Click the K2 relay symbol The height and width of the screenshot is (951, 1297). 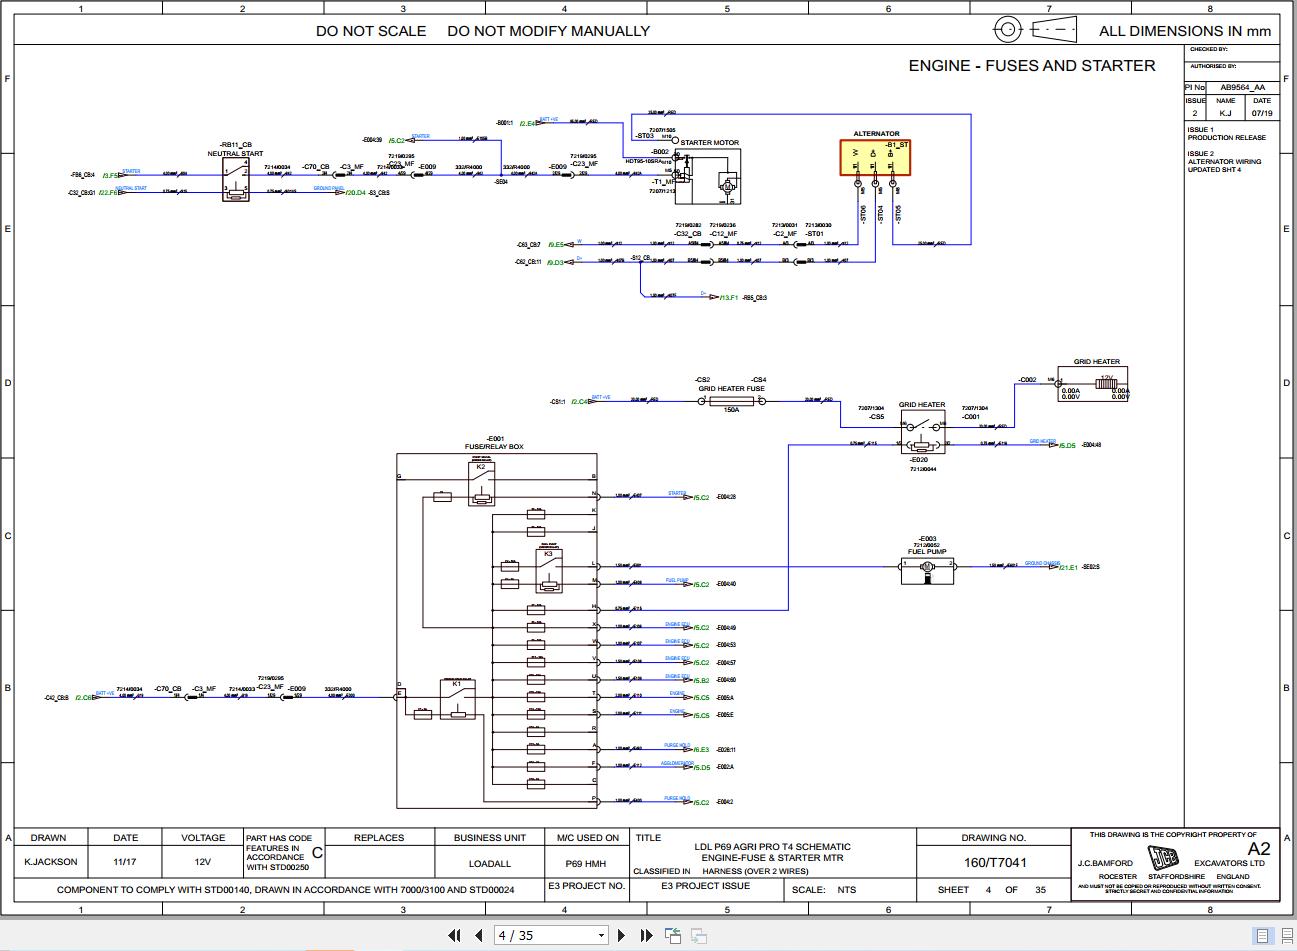[x=481, y=483]
